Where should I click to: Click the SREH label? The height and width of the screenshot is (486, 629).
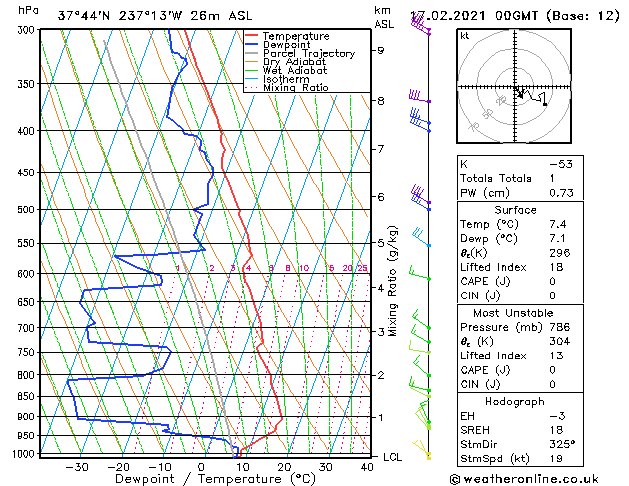pos(475,430)
